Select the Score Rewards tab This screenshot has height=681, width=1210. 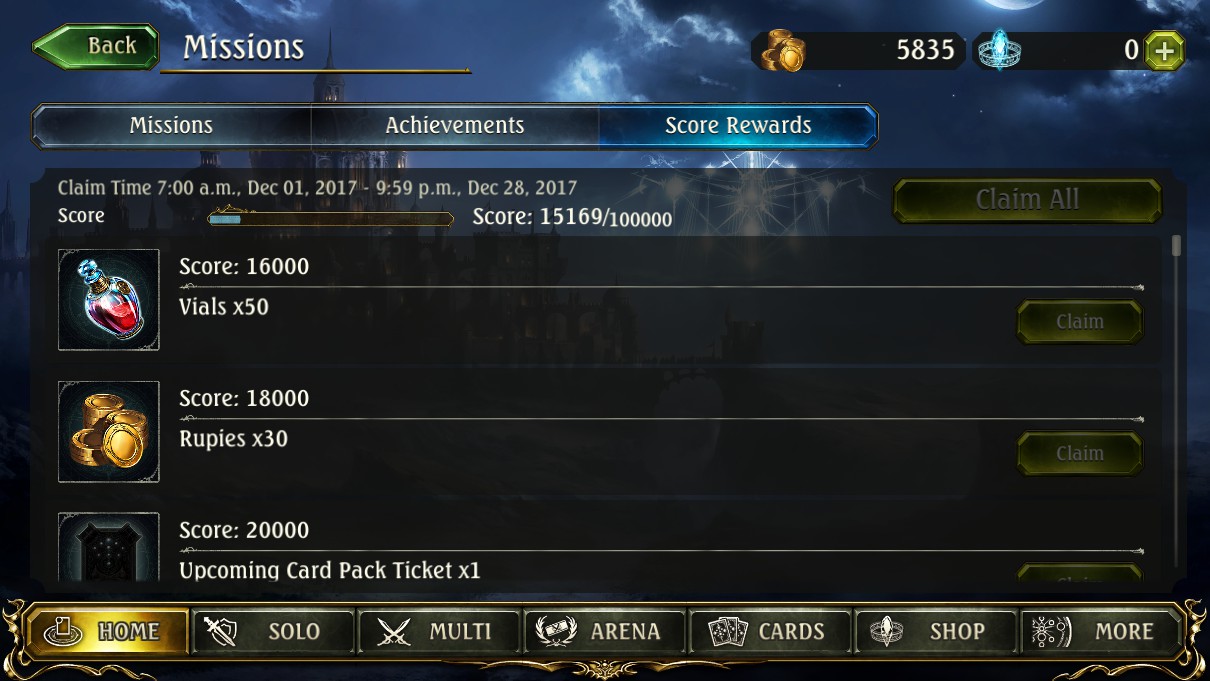coord(738,126)
